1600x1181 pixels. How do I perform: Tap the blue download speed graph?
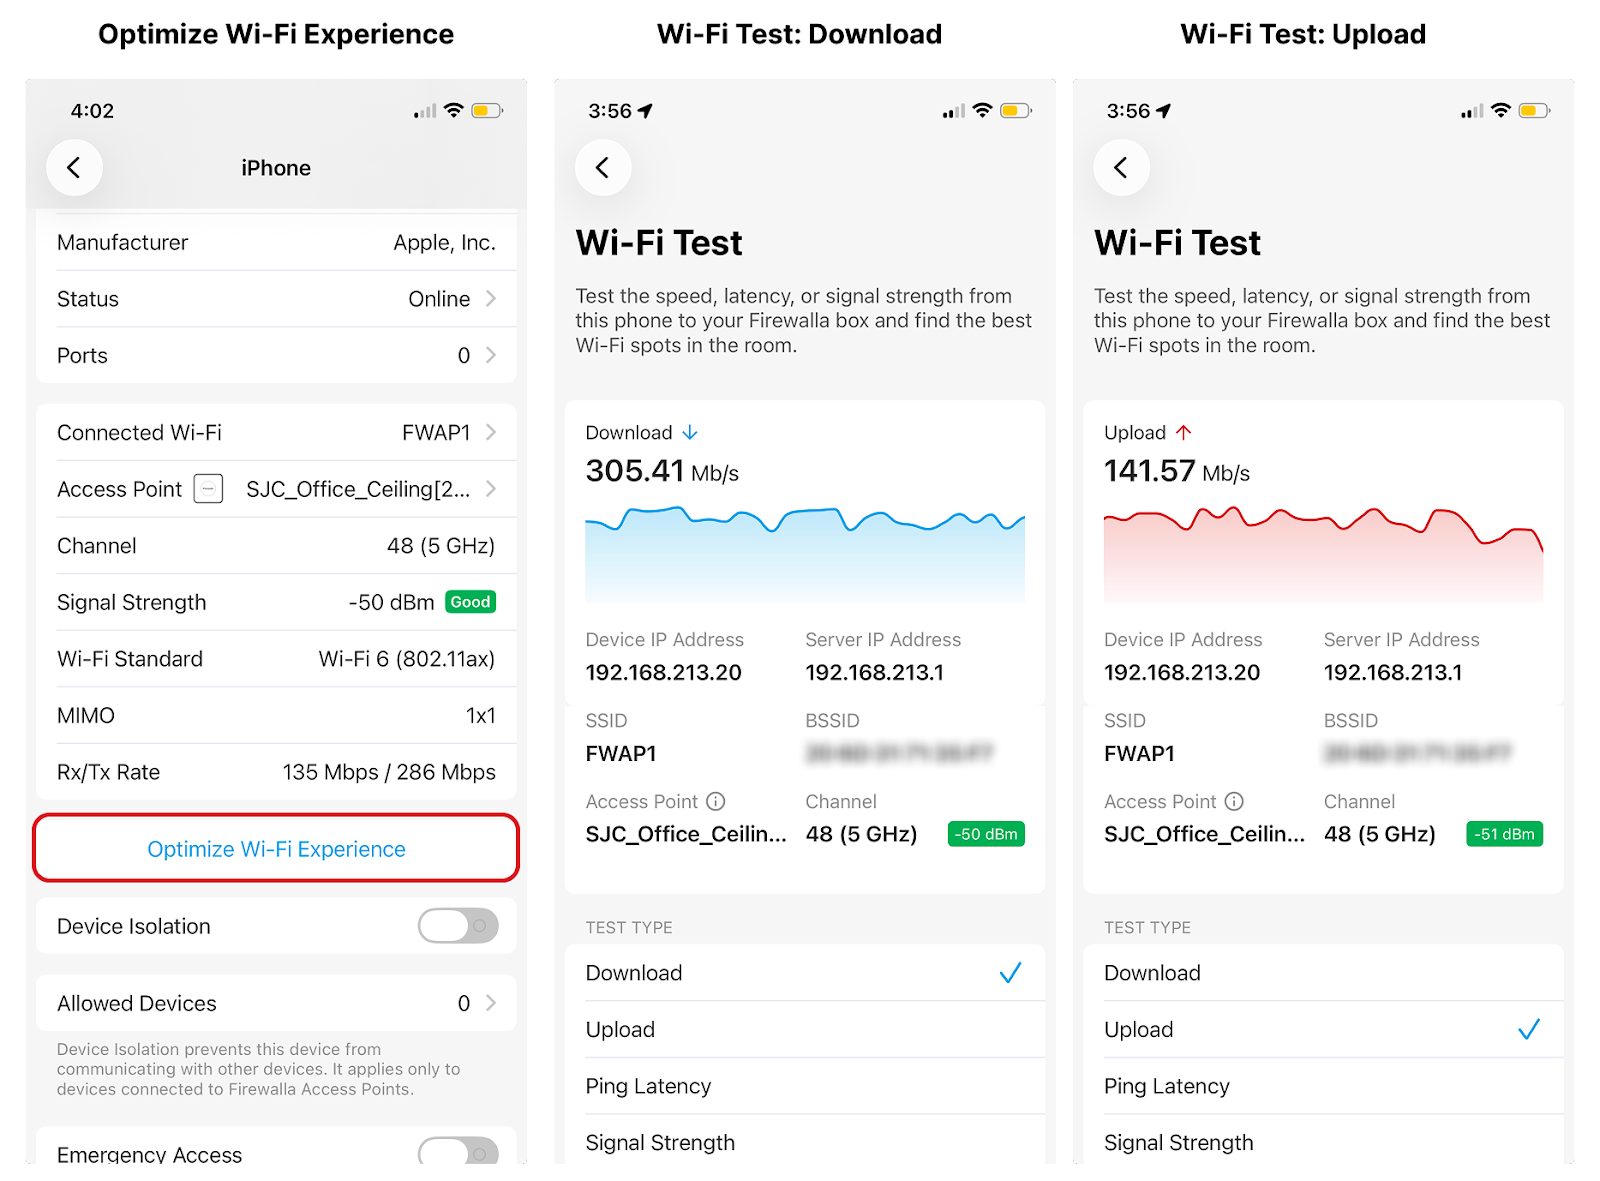[804, 555]
